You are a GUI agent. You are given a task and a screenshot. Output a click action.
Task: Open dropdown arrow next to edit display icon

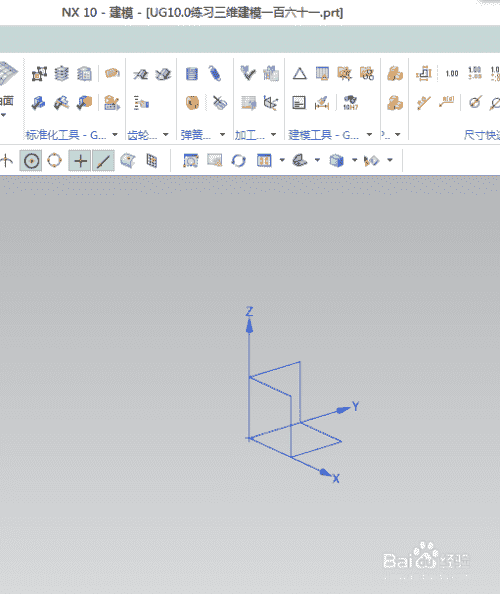[390, 160]
